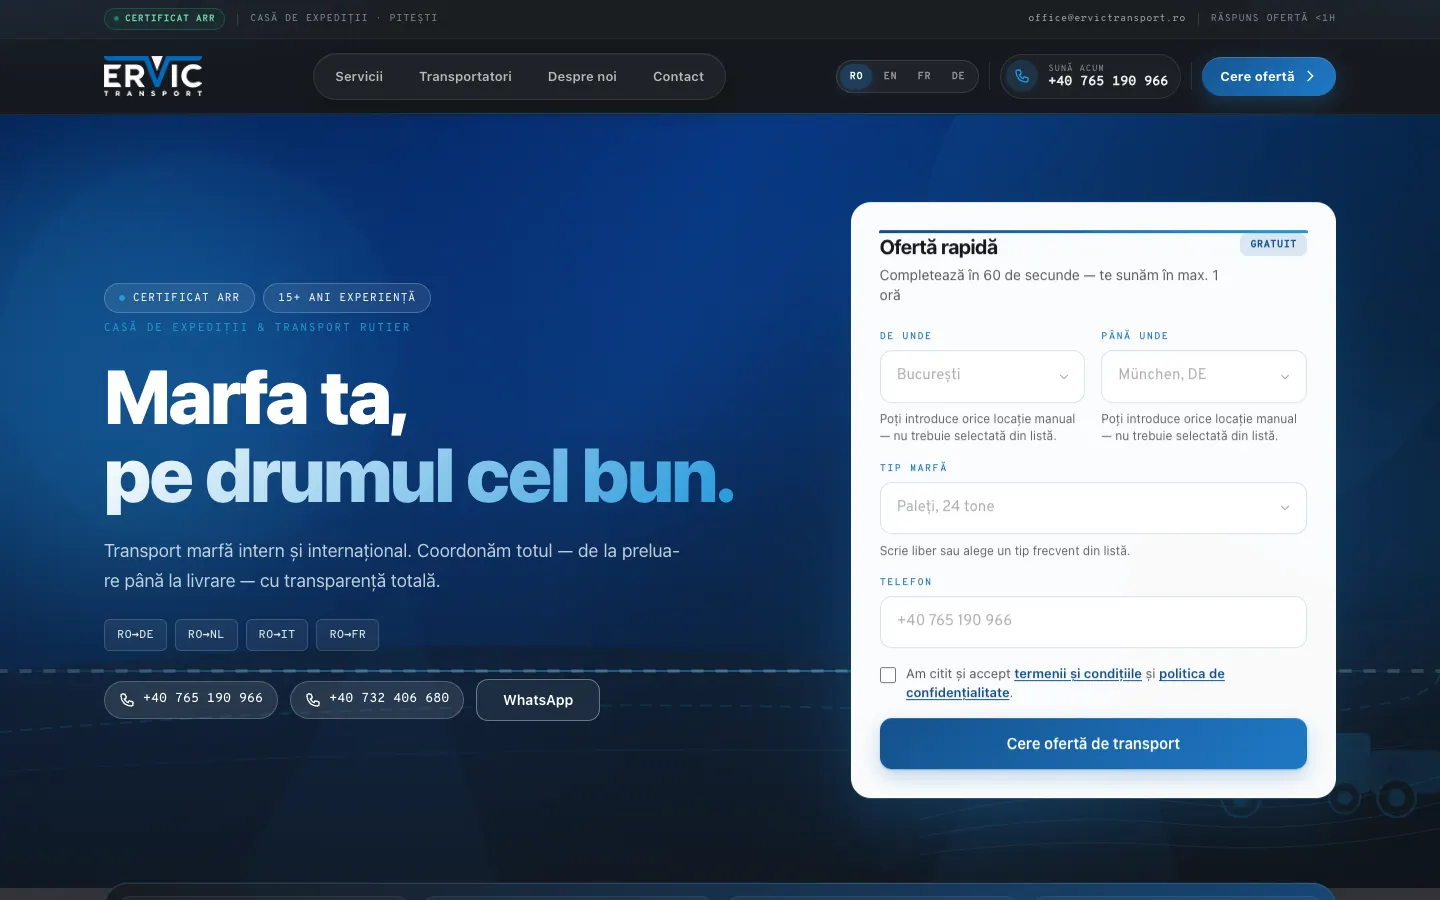Click the arrow icon in Cere ofertă button
The image size is (1440, 900).
point(1310,76)
